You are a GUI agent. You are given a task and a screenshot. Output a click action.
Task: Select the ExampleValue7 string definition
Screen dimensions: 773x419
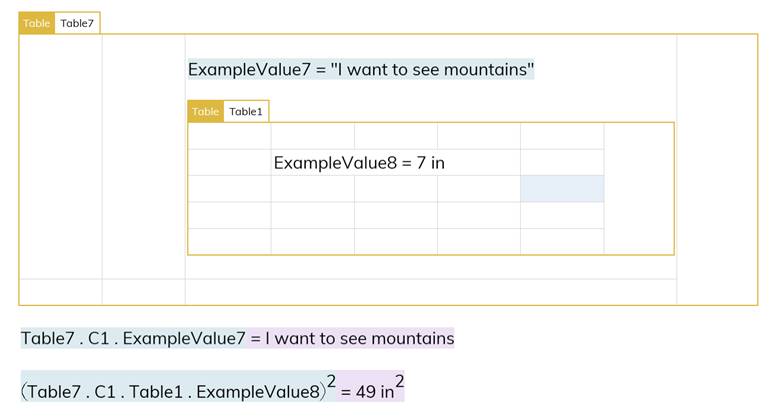click(361, 70)
